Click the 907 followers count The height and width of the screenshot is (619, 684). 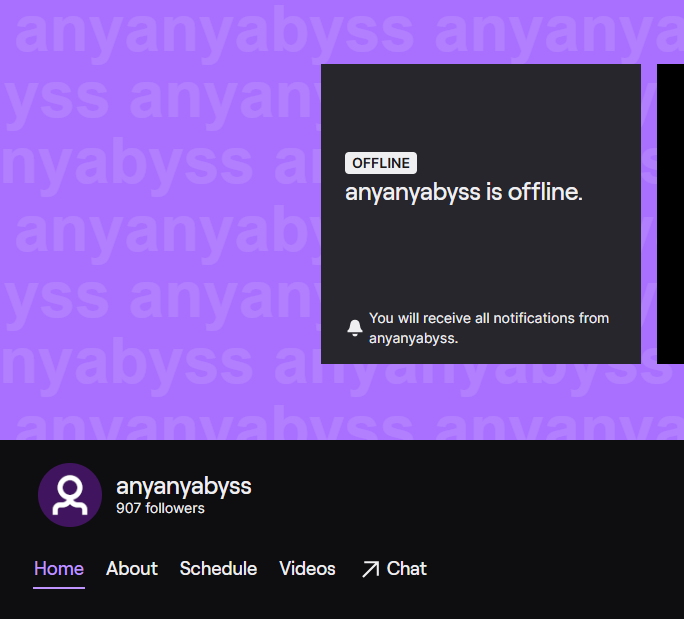160,508
